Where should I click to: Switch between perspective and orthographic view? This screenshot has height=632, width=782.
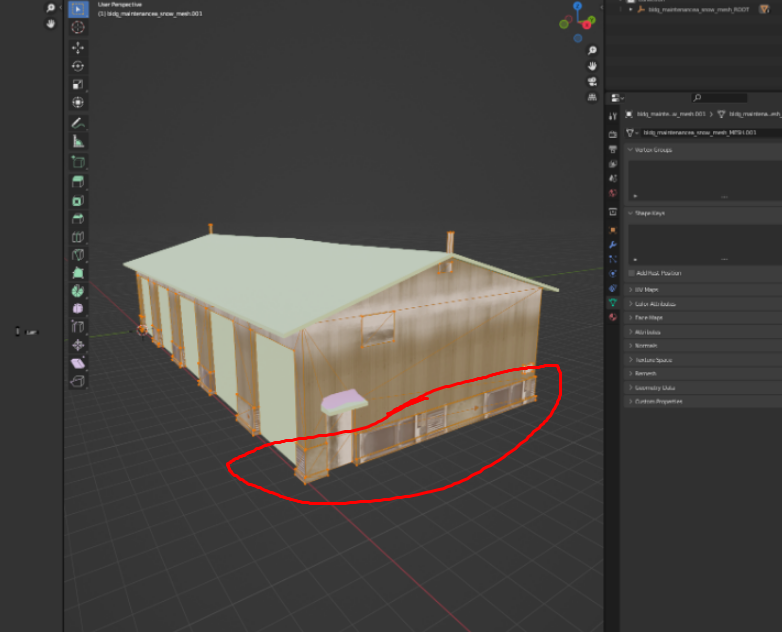[x=592, y=97]
